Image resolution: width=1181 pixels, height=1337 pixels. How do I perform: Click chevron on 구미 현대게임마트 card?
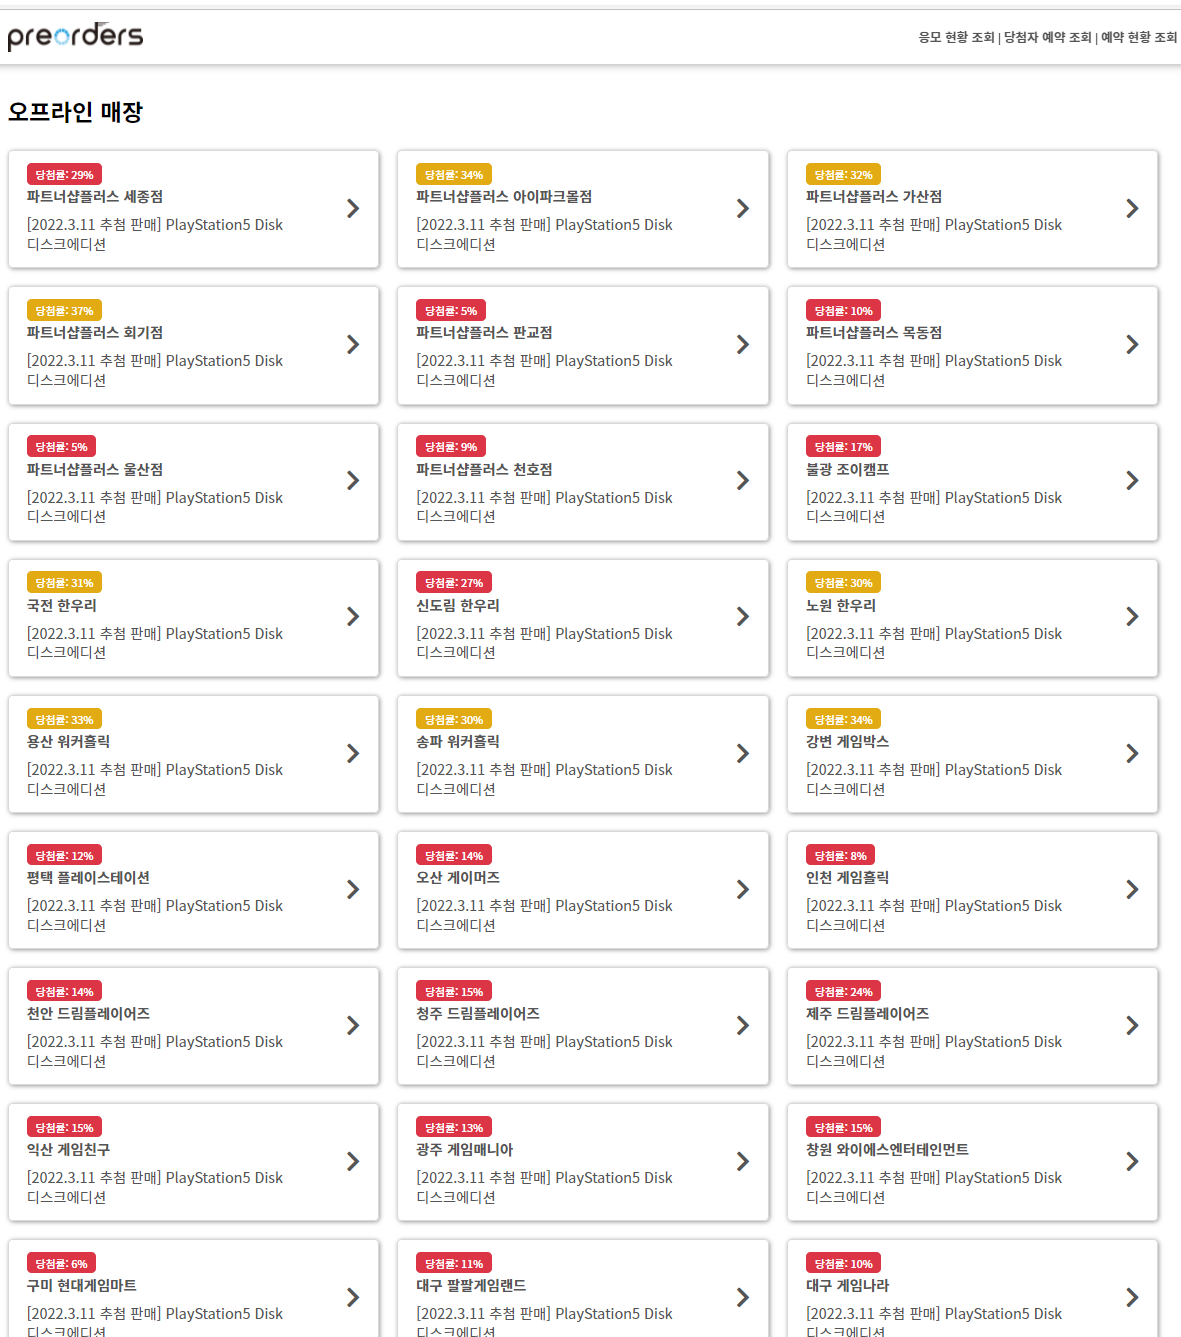coord(353,1297)
